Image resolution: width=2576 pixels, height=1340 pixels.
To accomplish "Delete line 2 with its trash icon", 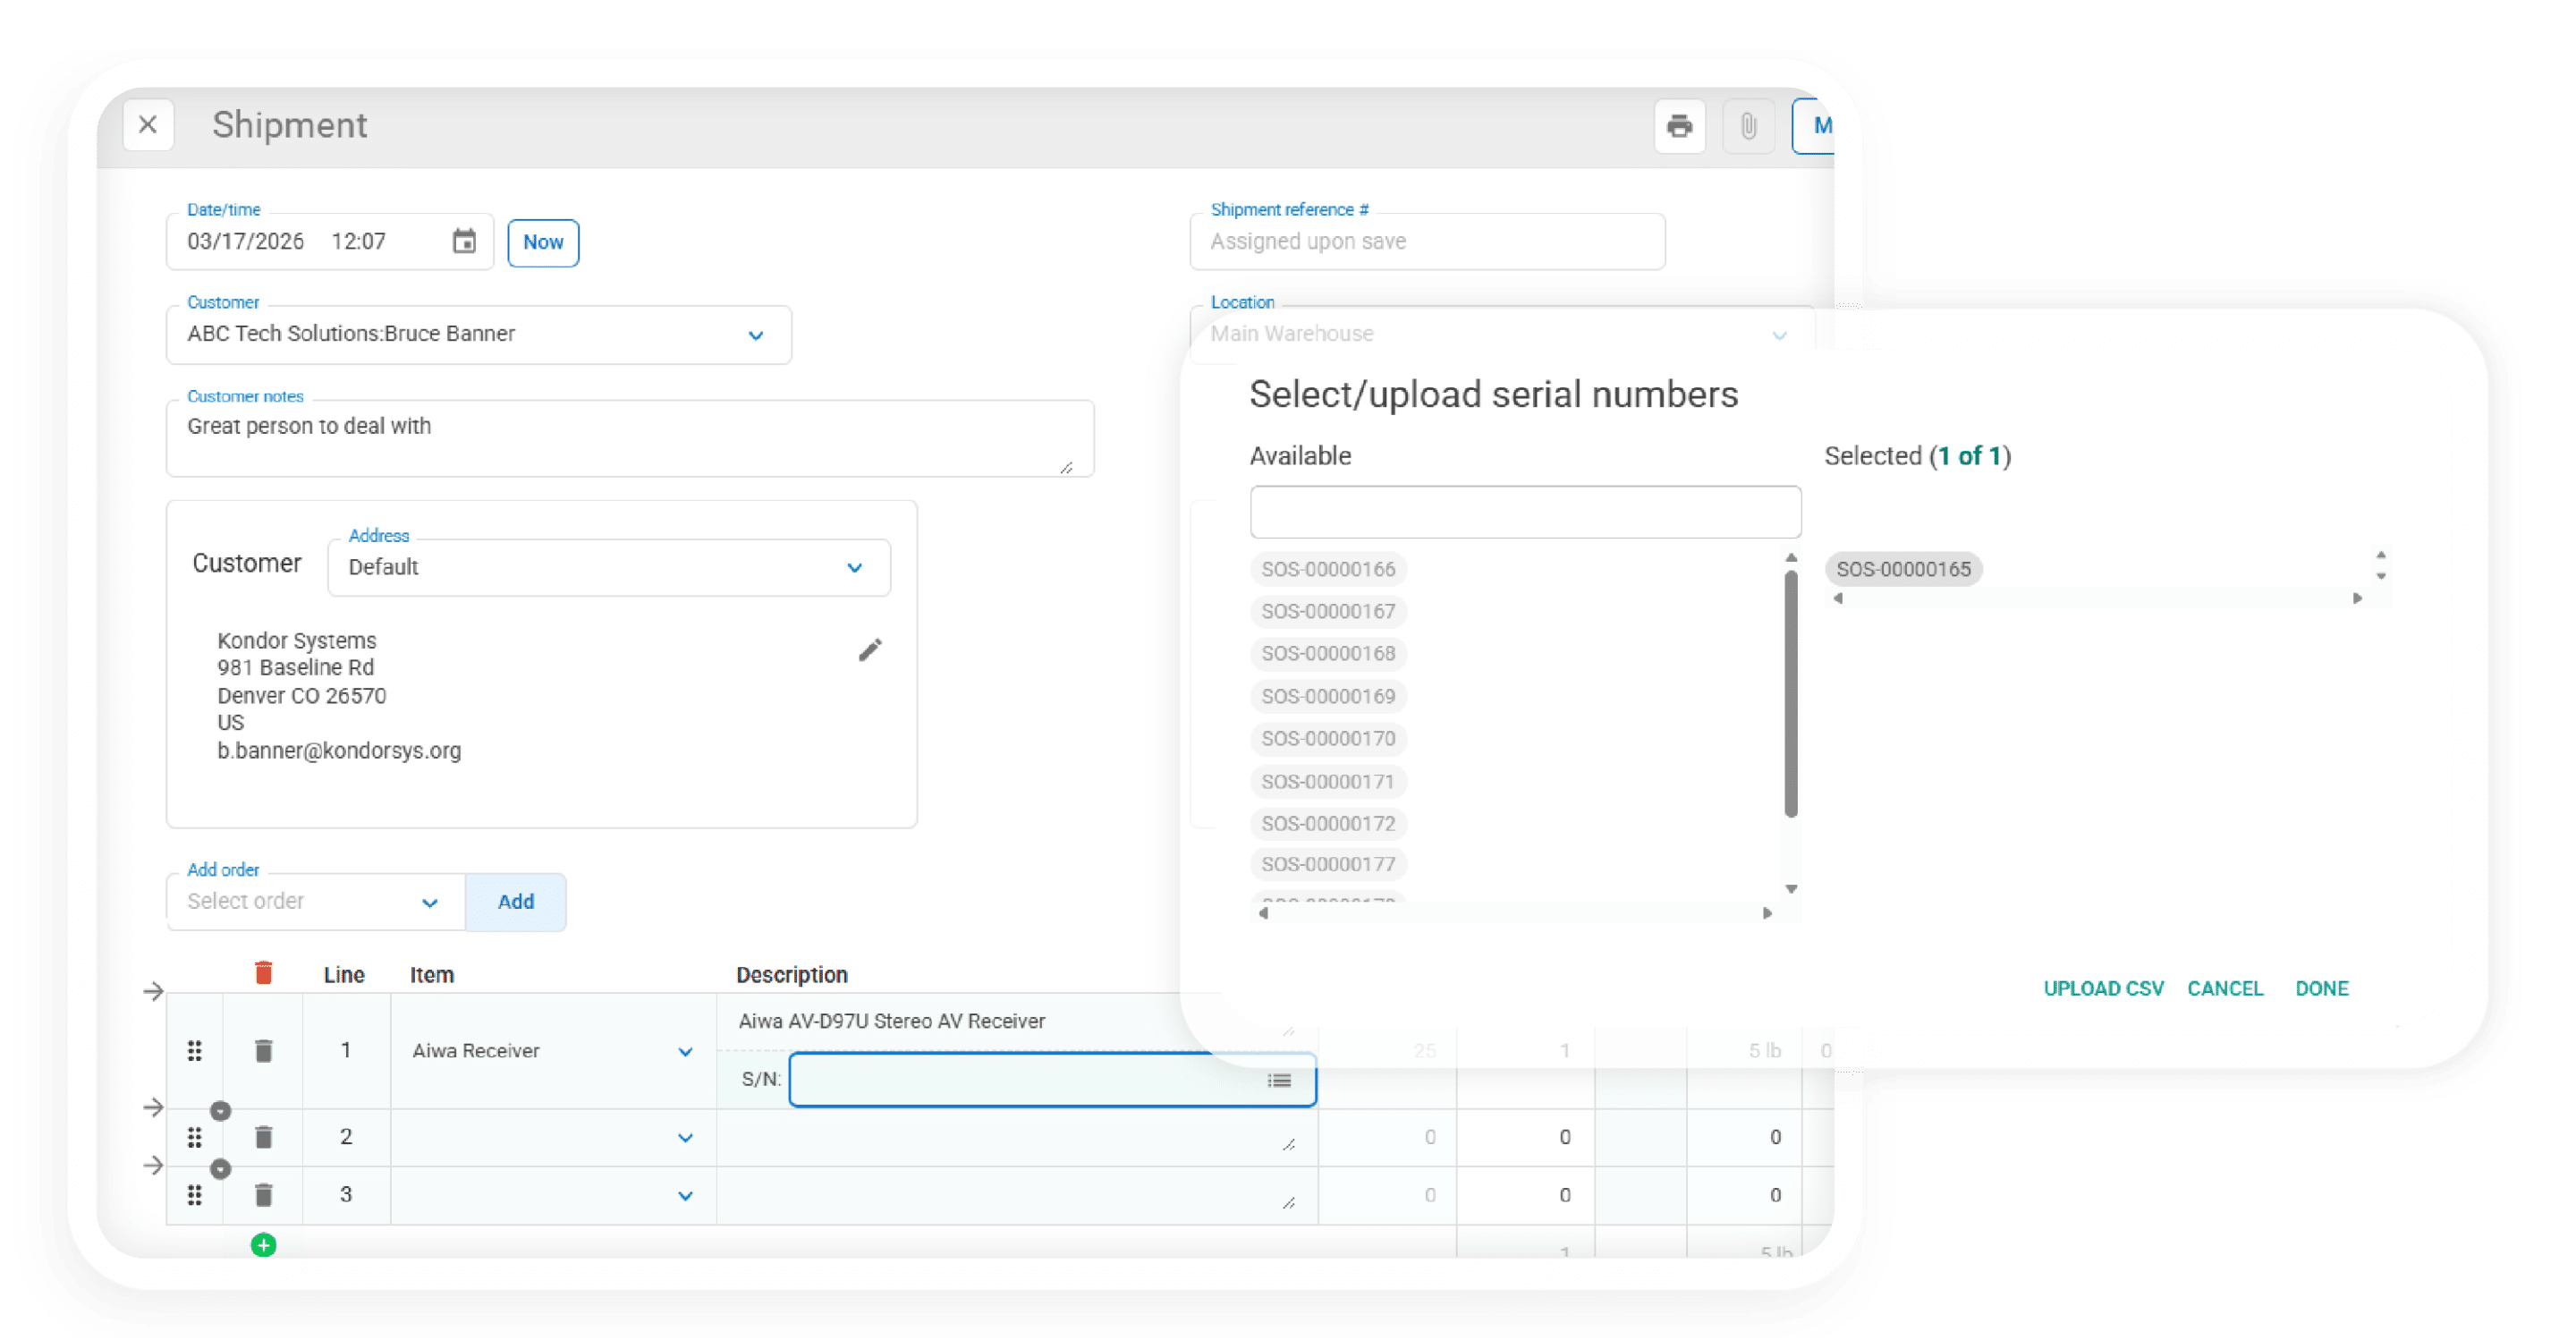I will tap(263, 1137).
